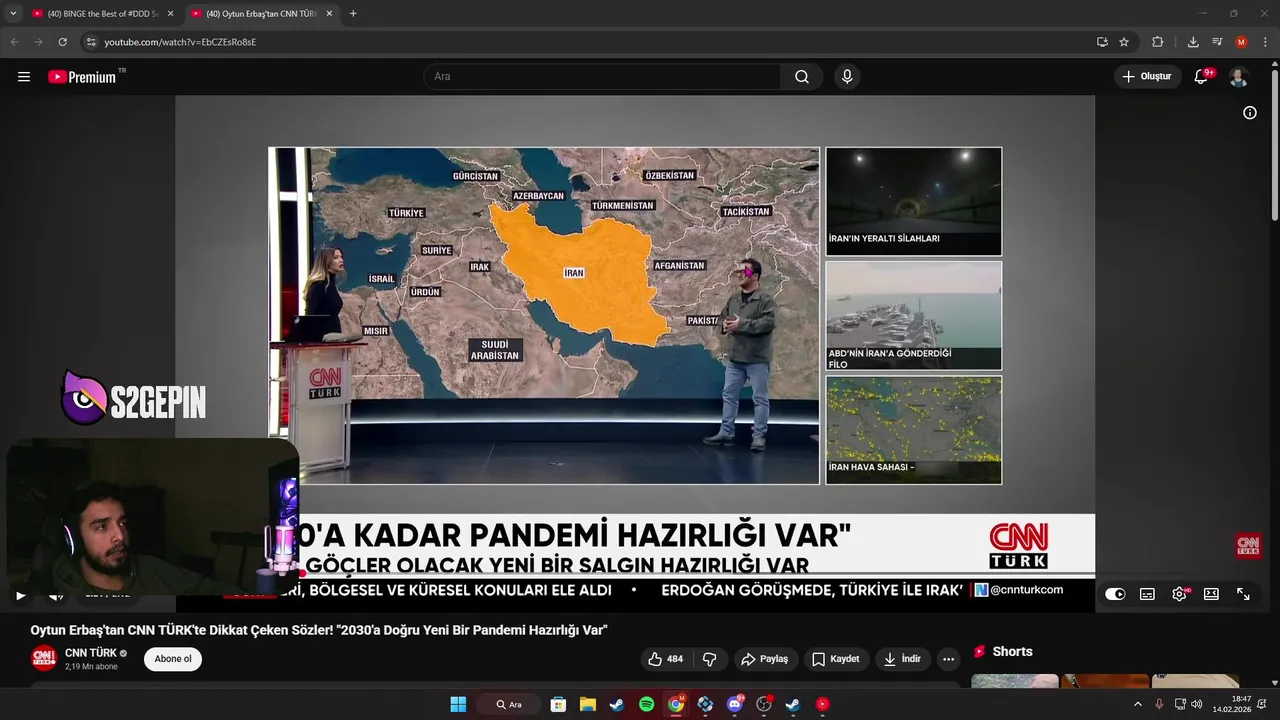Go back to previous page
This screenshot has width=1280, height=720.
pos(14,42)
